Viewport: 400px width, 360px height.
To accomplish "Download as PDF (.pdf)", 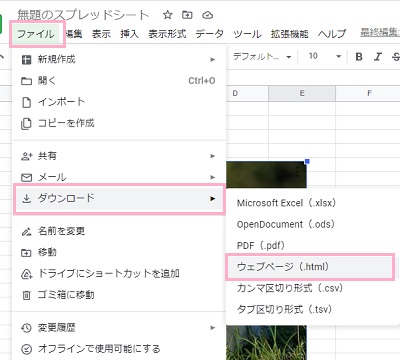I will 312,246.
